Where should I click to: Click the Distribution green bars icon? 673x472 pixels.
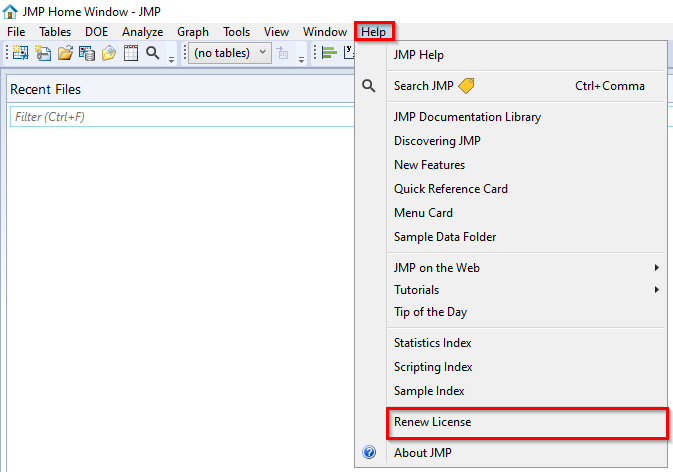pyautogui.click(x=329, y=53)
